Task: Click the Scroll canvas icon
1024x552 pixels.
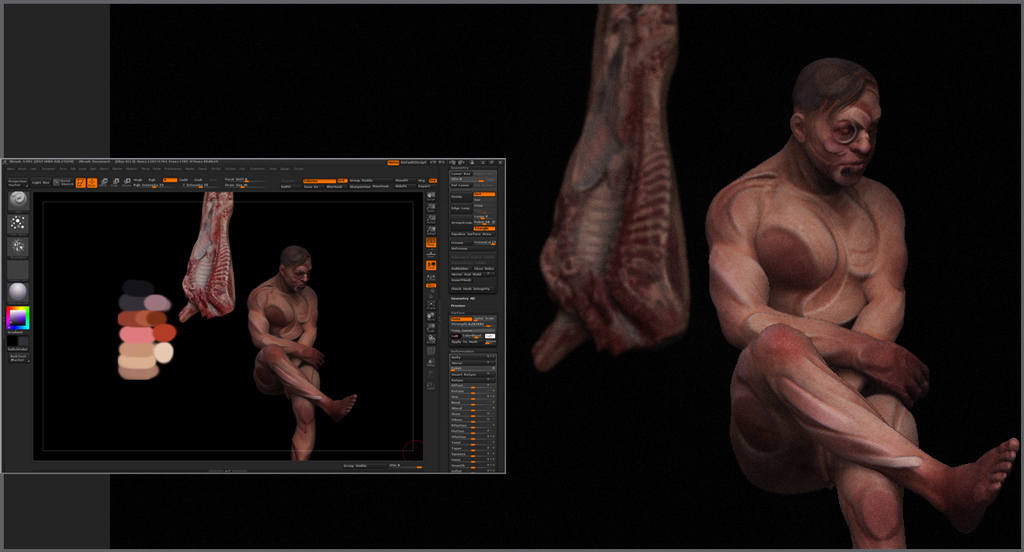Action: point(431,196)
